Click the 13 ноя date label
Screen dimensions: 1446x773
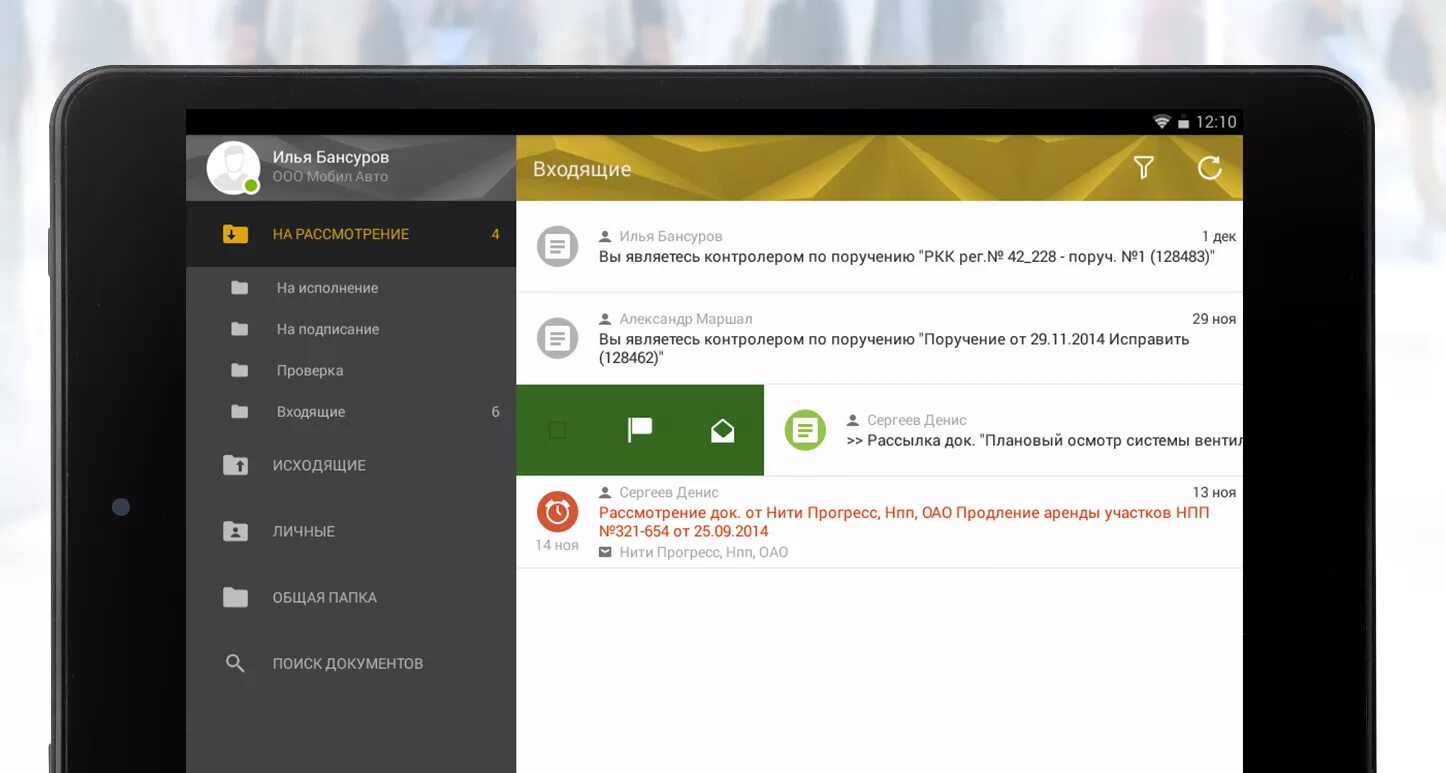point(1214,492)
